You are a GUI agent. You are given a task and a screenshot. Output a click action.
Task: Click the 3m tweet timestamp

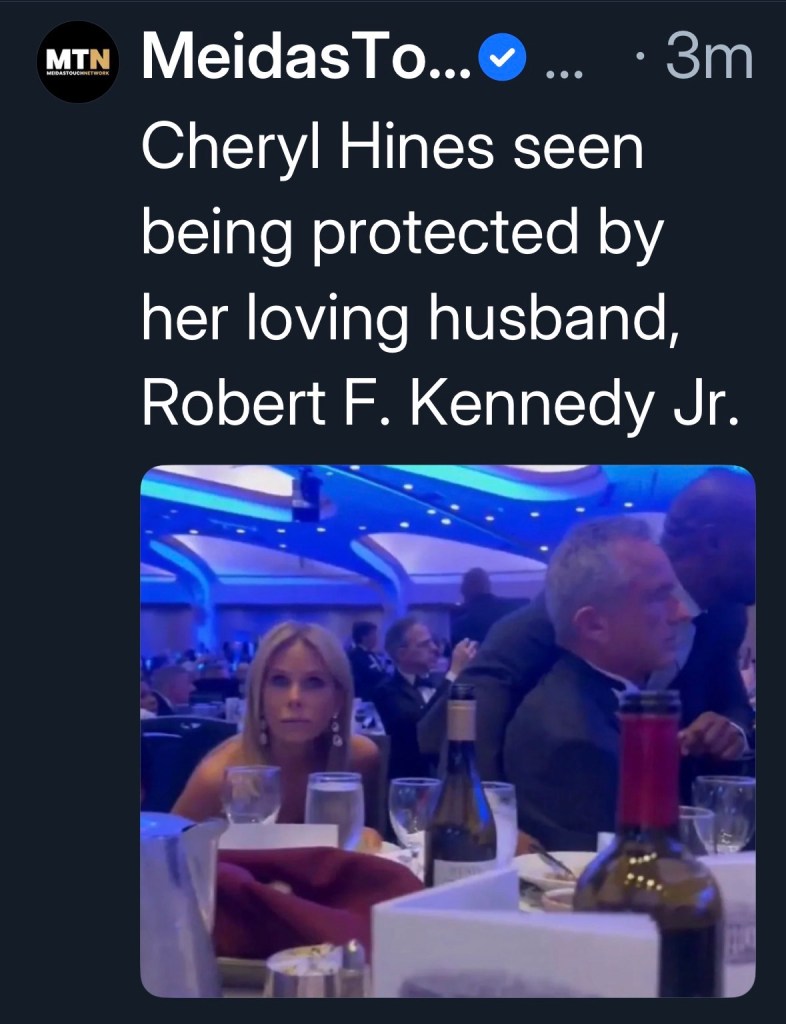point(707,60)
